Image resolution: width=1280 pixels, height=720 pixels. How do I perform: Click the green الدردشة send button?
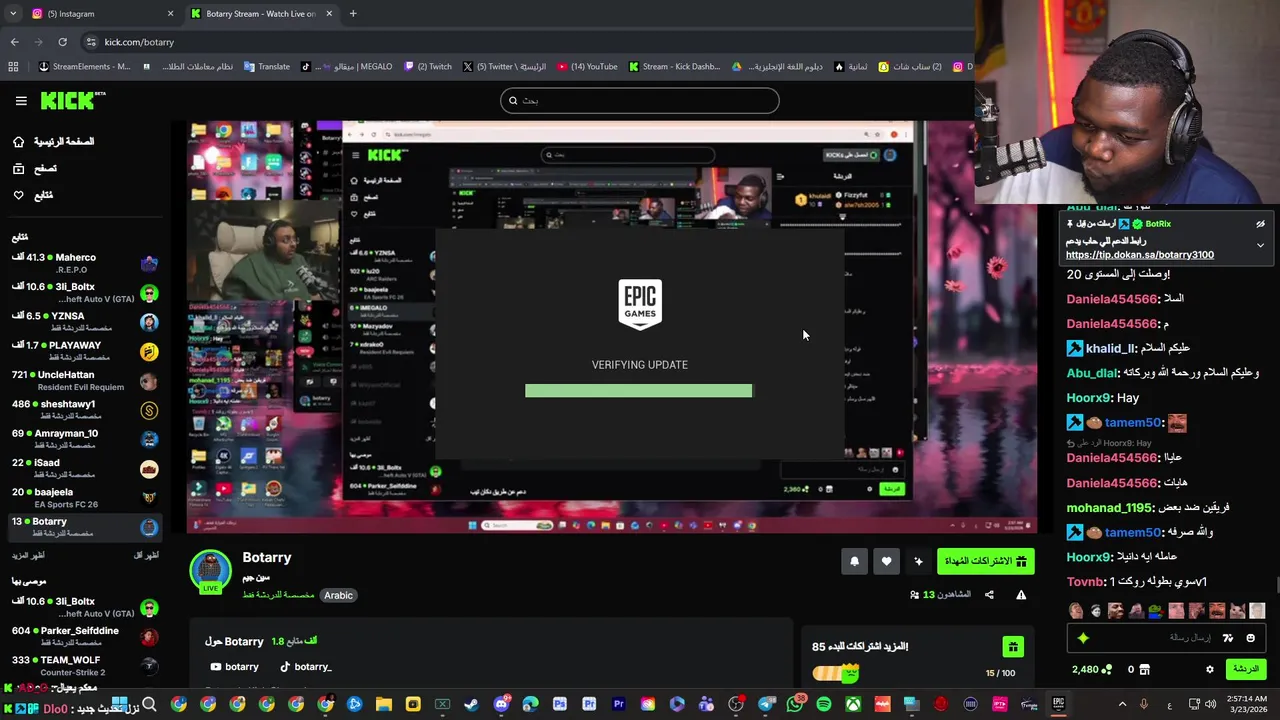(1246, 669)
